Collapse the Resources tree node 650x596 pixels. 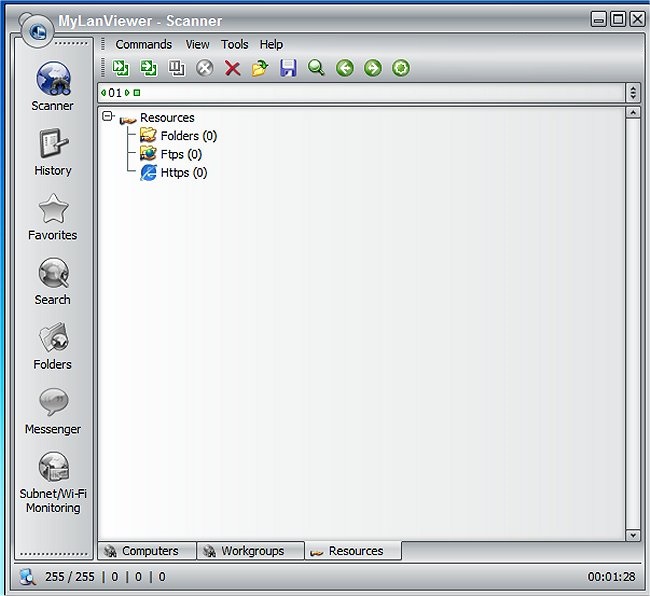pos(107,117)
